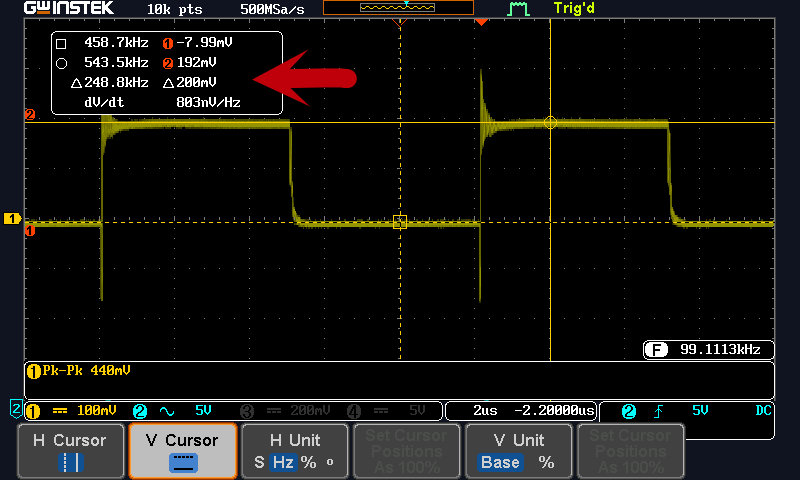Click the F frequency counter icon

656,349
